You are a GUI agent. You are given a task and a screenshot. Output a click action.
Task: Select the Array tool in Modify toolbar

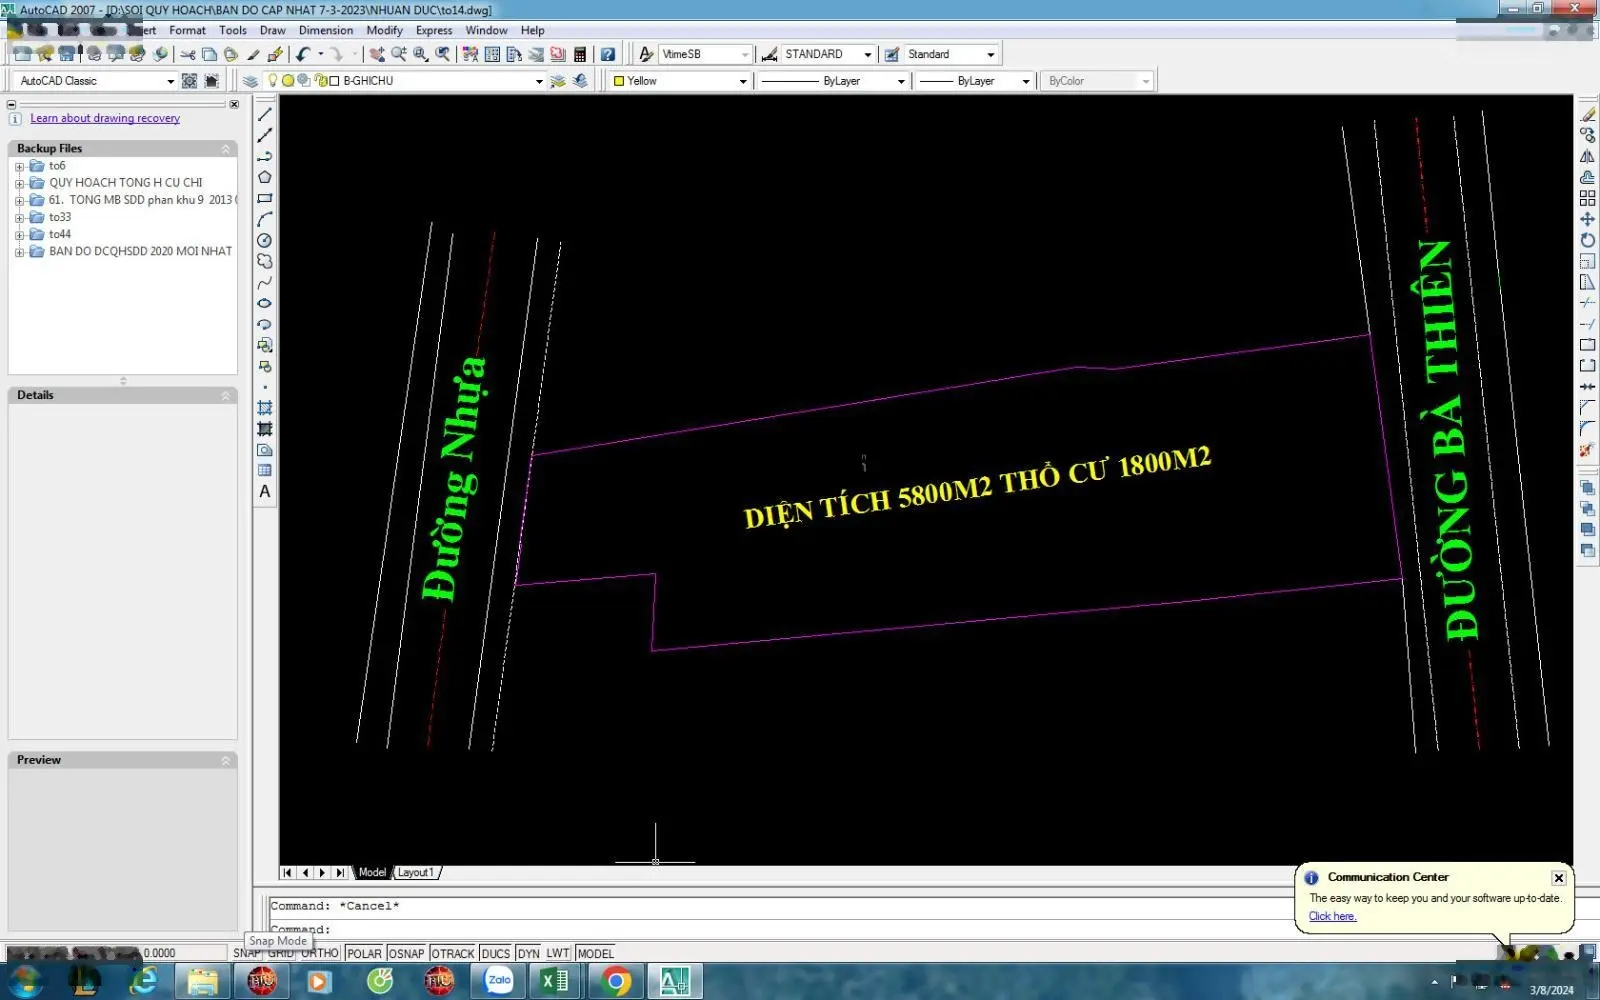click(1587, 198)
